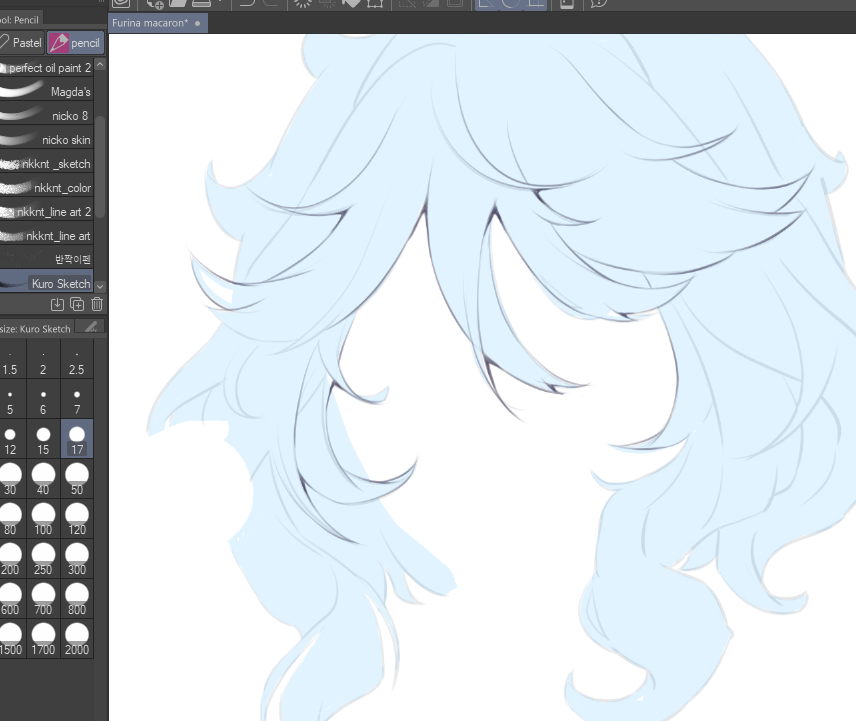This screenshot has height=721, width=856.
Task: Select brush size 2000
Action: pos(76,639)
